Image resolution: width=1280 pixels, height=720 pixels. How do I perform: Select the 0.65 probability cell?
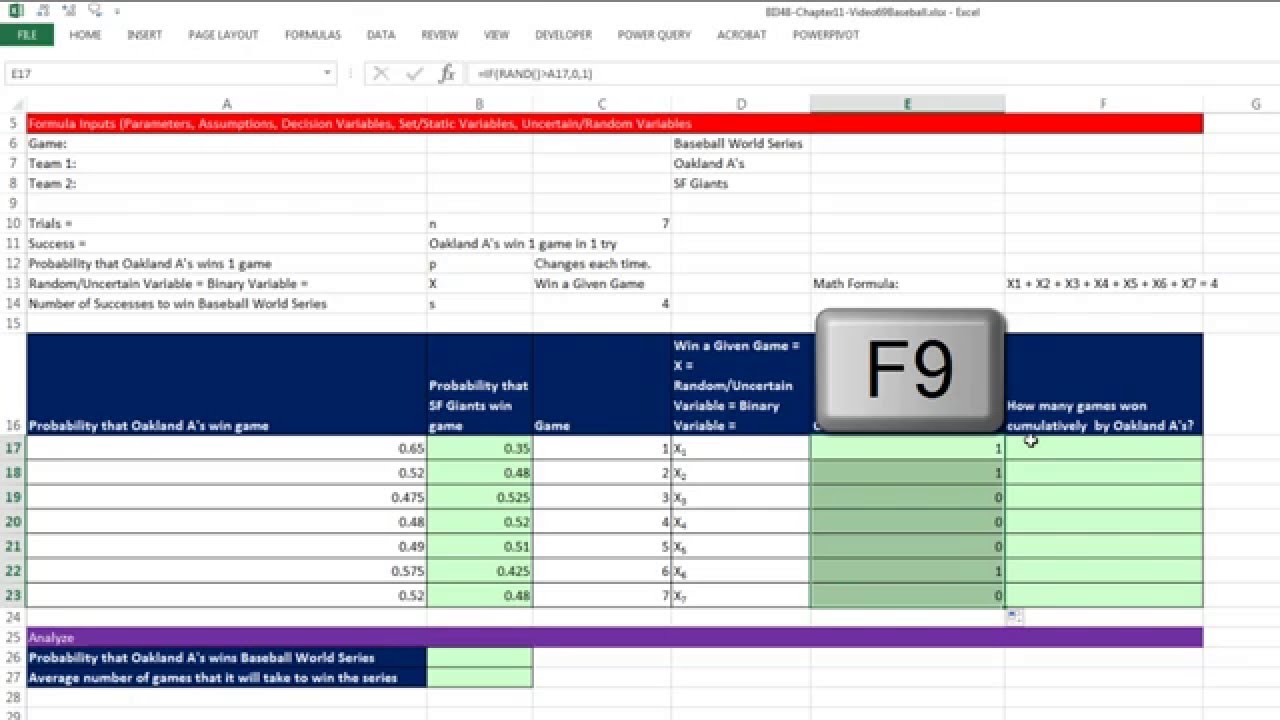click(x=227, y=448)
